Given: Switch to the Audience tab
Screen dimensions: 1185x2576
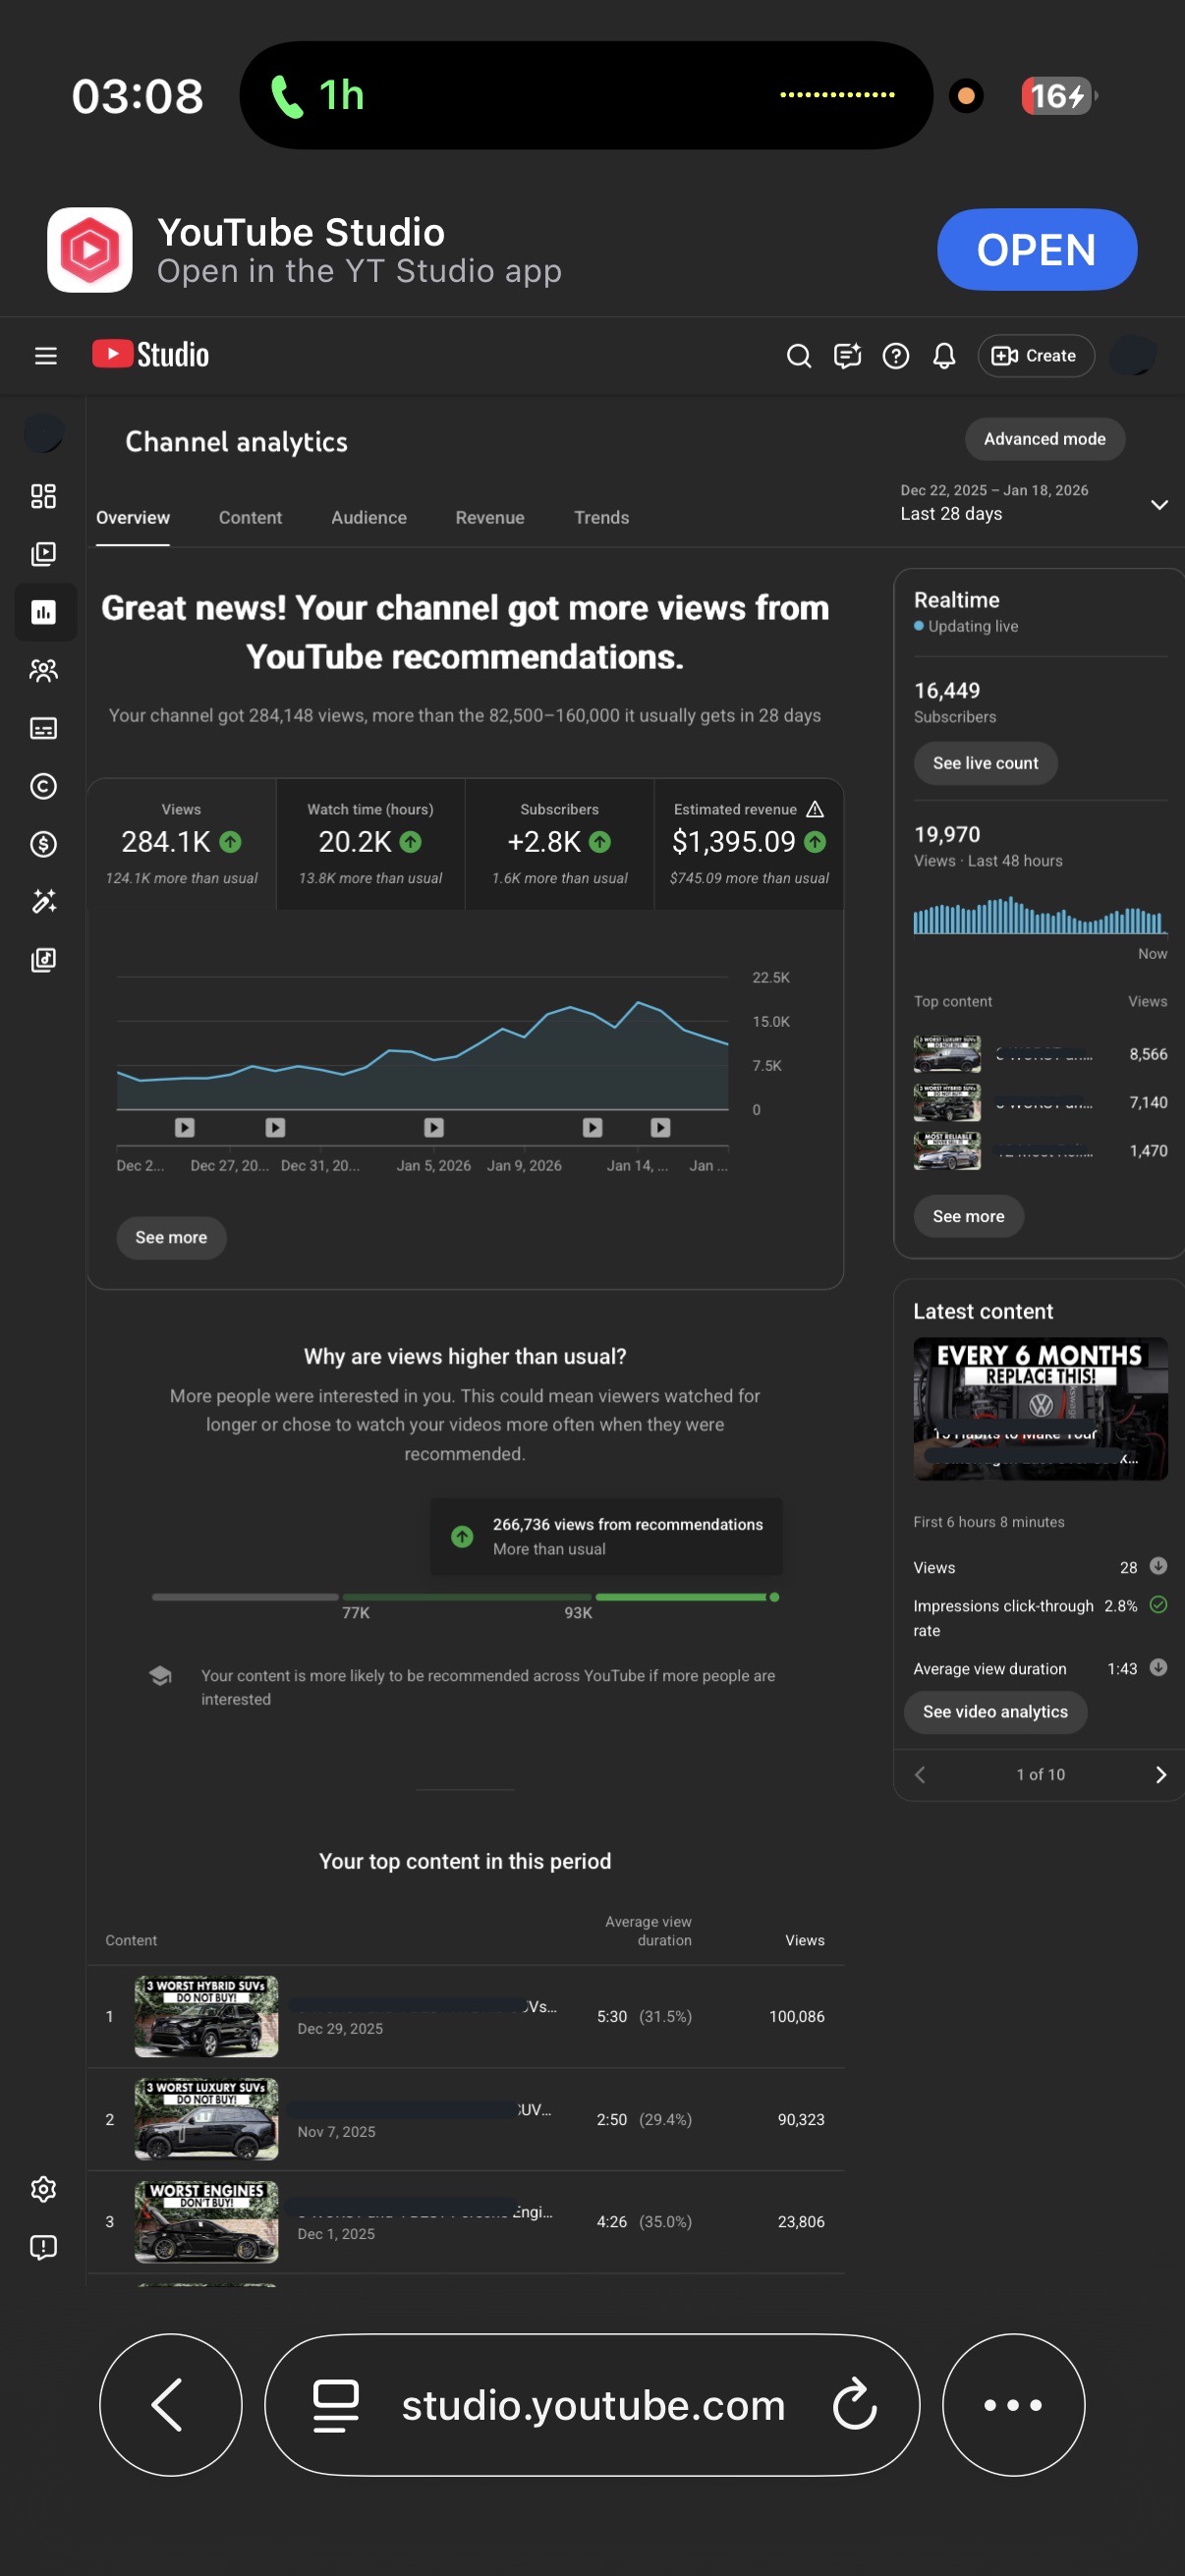Looking at the screenshot, I should pos(368,518).
